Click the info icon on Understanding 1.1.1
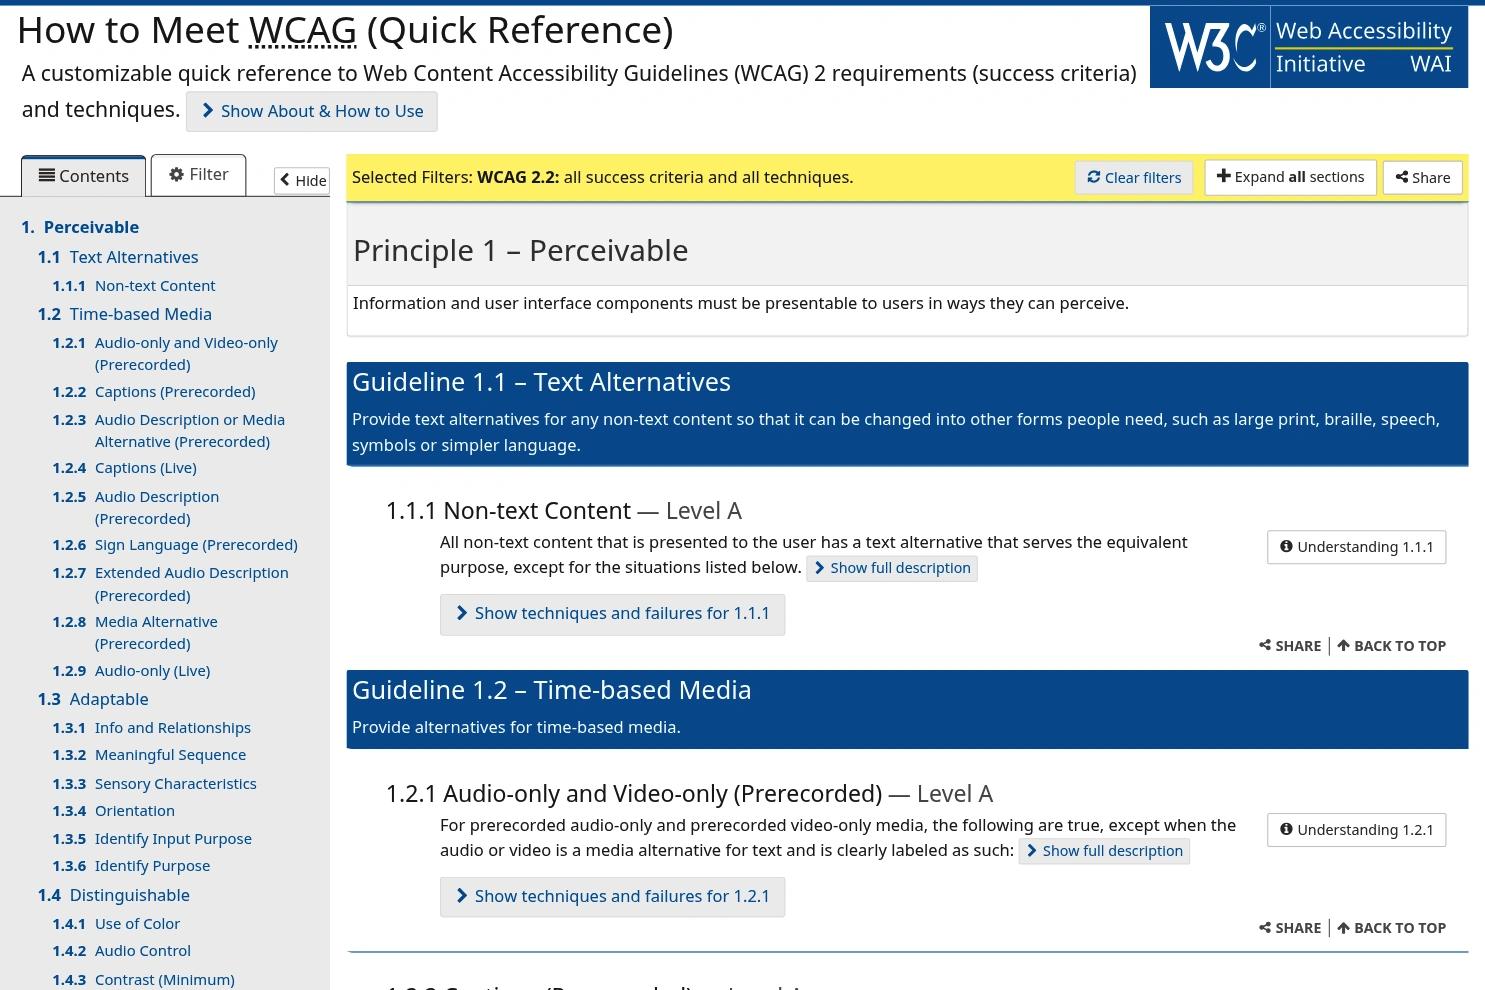The height and width of the screenshot is (990, 1485). [1286, 547]
